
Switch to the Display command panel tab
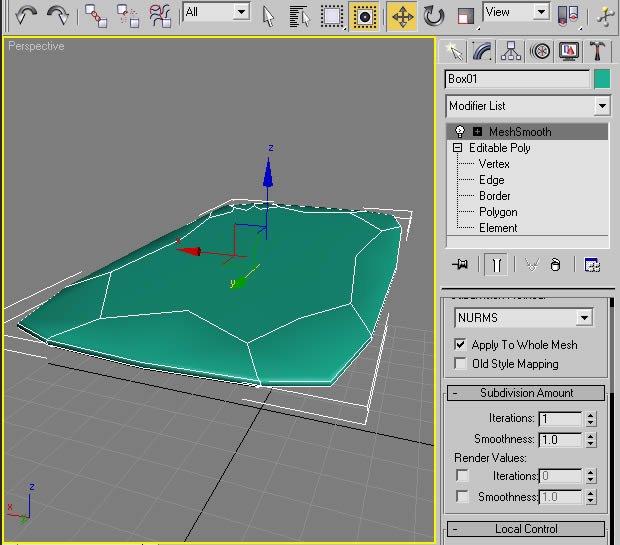coord(569,51)
